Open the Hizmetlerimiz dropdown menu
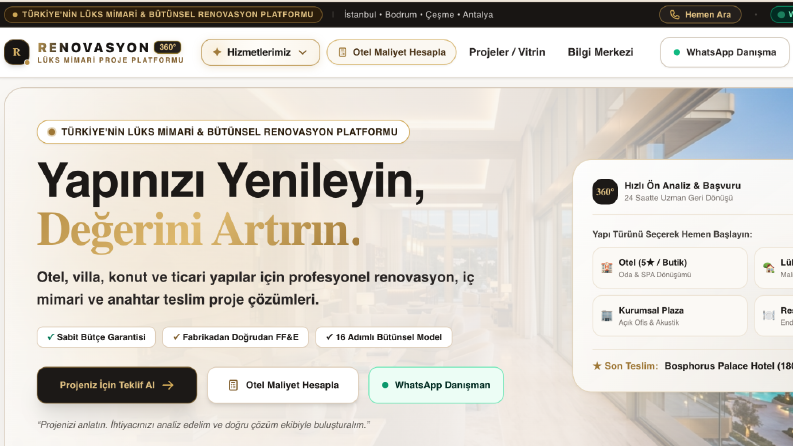The height and width of the screenshot is (446, 793). pos(260,52)
